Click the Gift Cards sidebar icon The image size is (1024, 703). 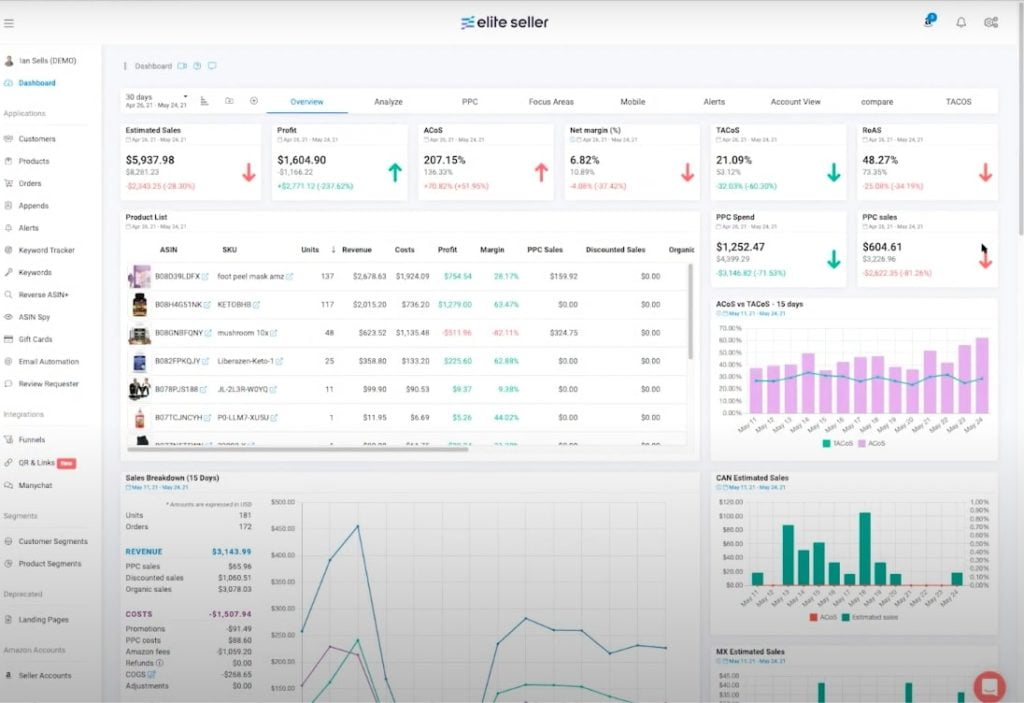point(8,339)
